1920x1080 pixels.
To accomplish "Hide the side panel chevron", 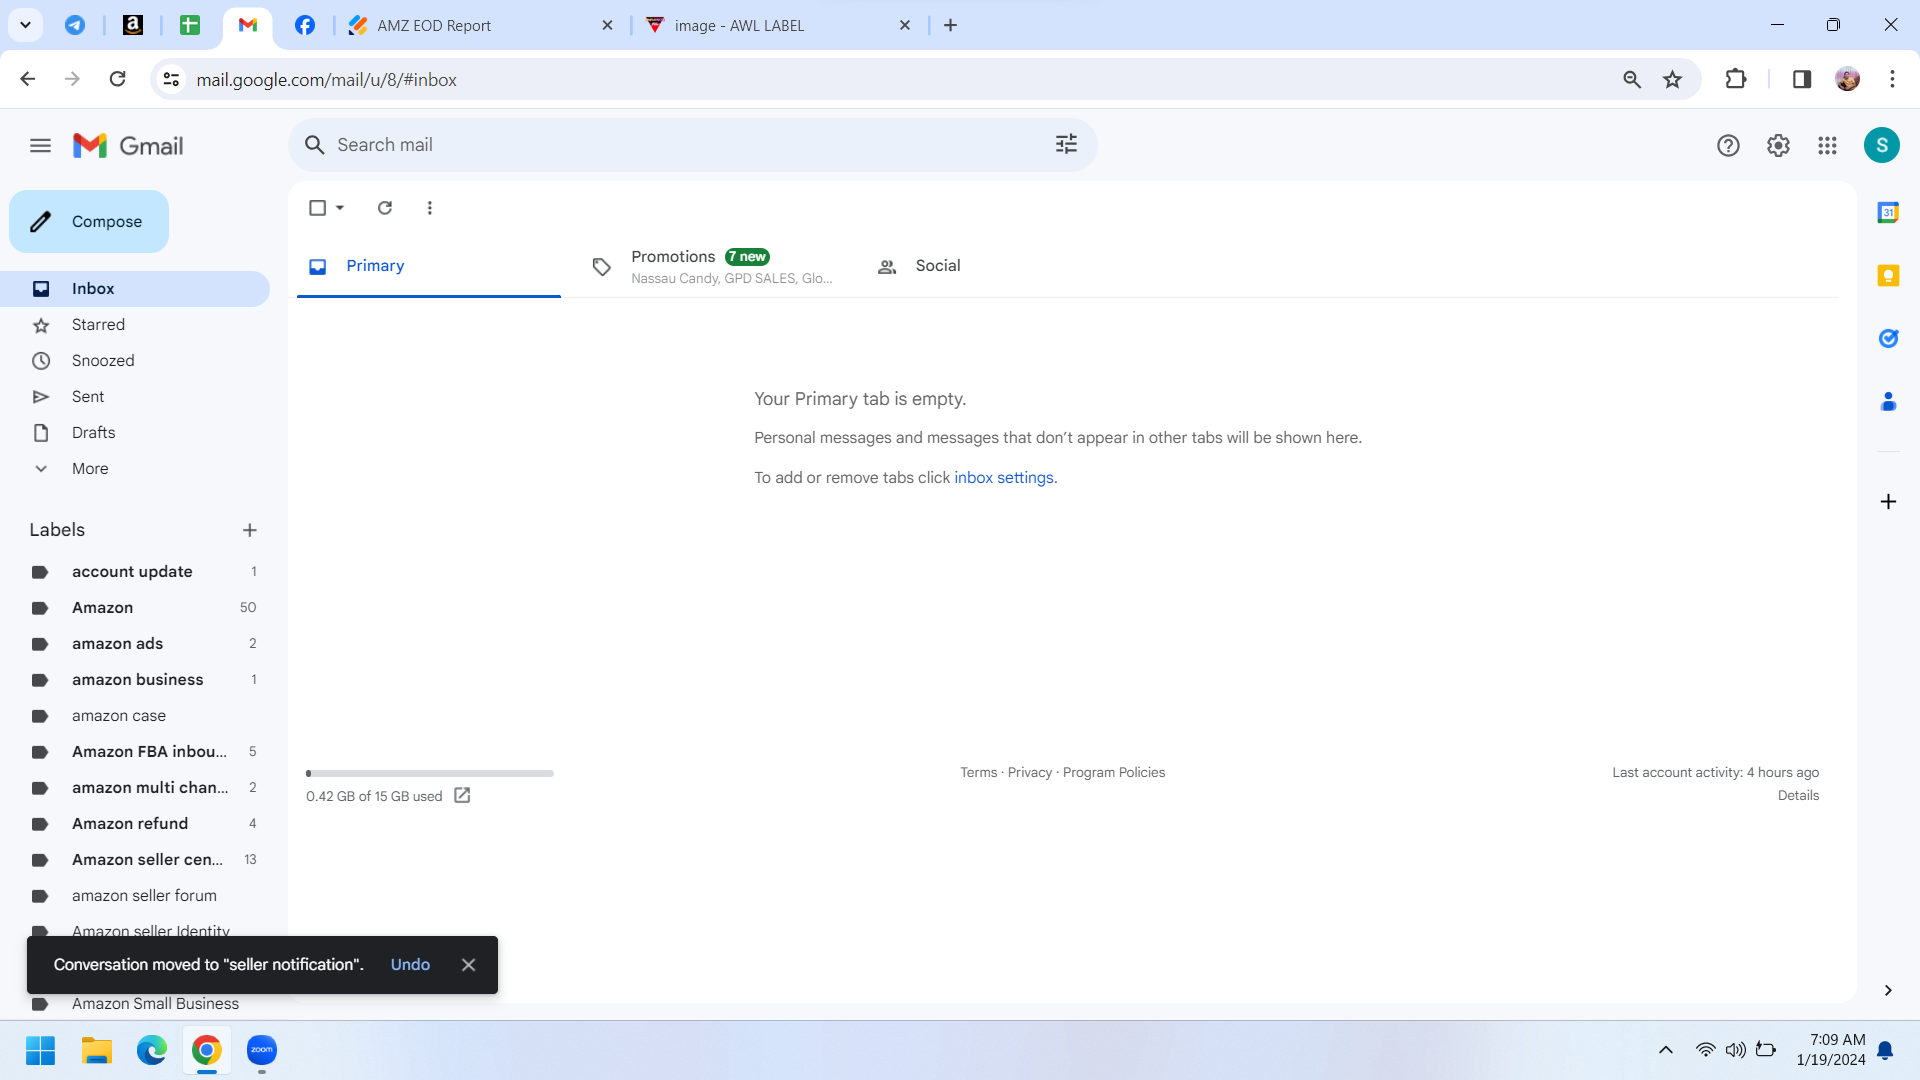I will 1888,991.
